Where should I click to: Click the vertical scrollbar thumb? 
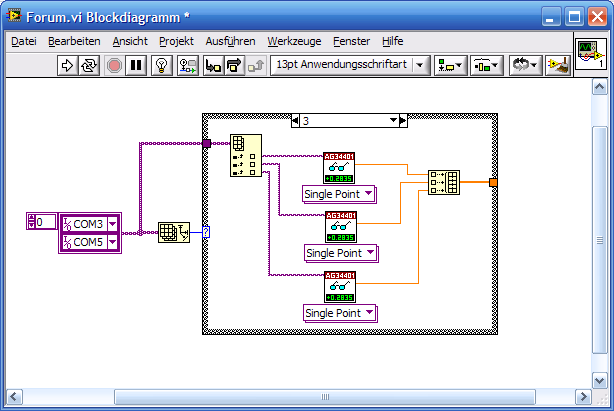tap(600, 240)
